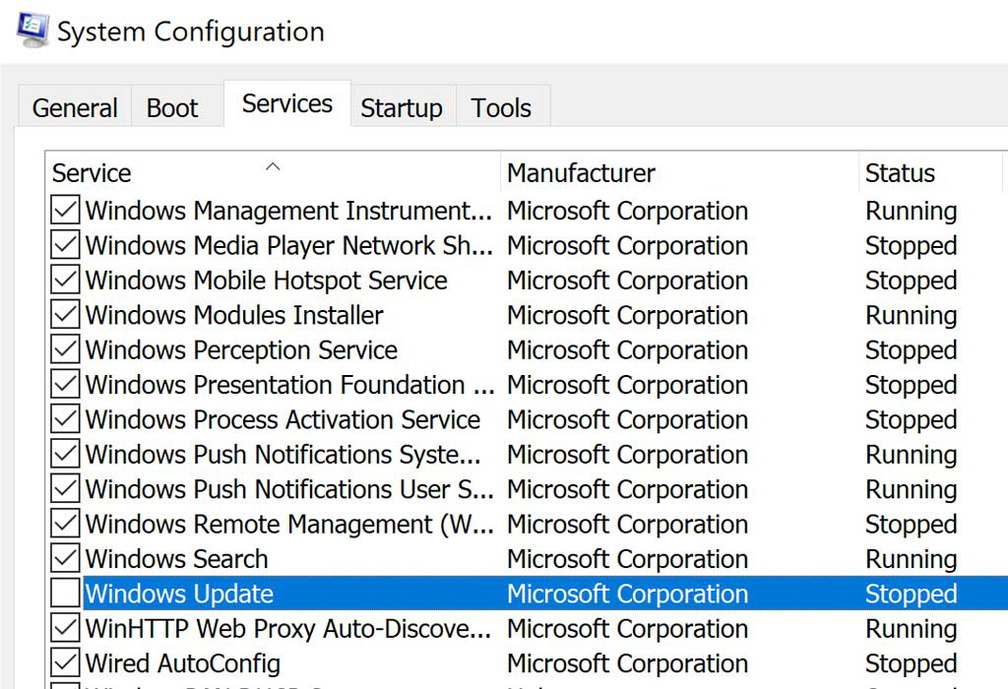1008x689 pixels.
Task: Select Windows Perception Service name
Action: click(241, 350)
